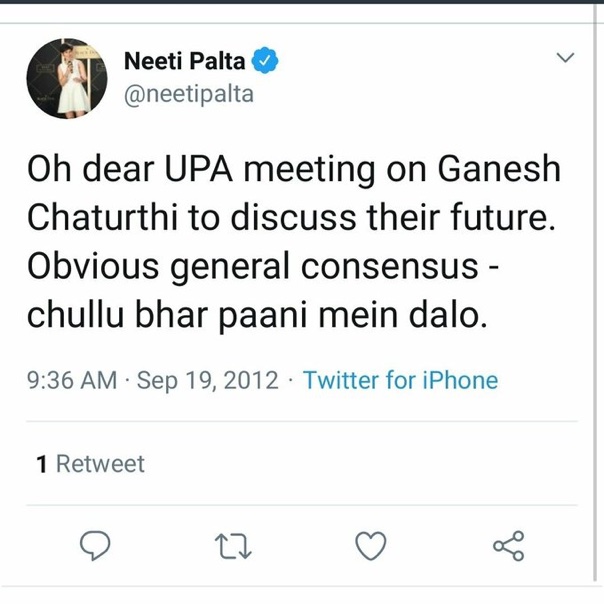Click the Neeti Palta display name
This screenshot has height=604, width=604.
(x=185, y=61)
